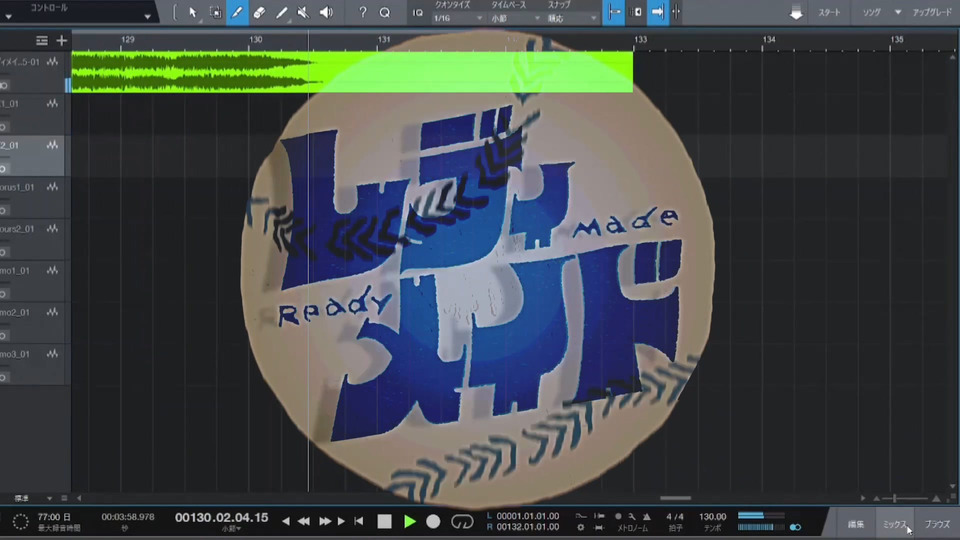Image resolution: width=960 pixels, height=540 pixels.
Task: Click waveform icon on the mo2_01 track
Action: click(53, 312)
